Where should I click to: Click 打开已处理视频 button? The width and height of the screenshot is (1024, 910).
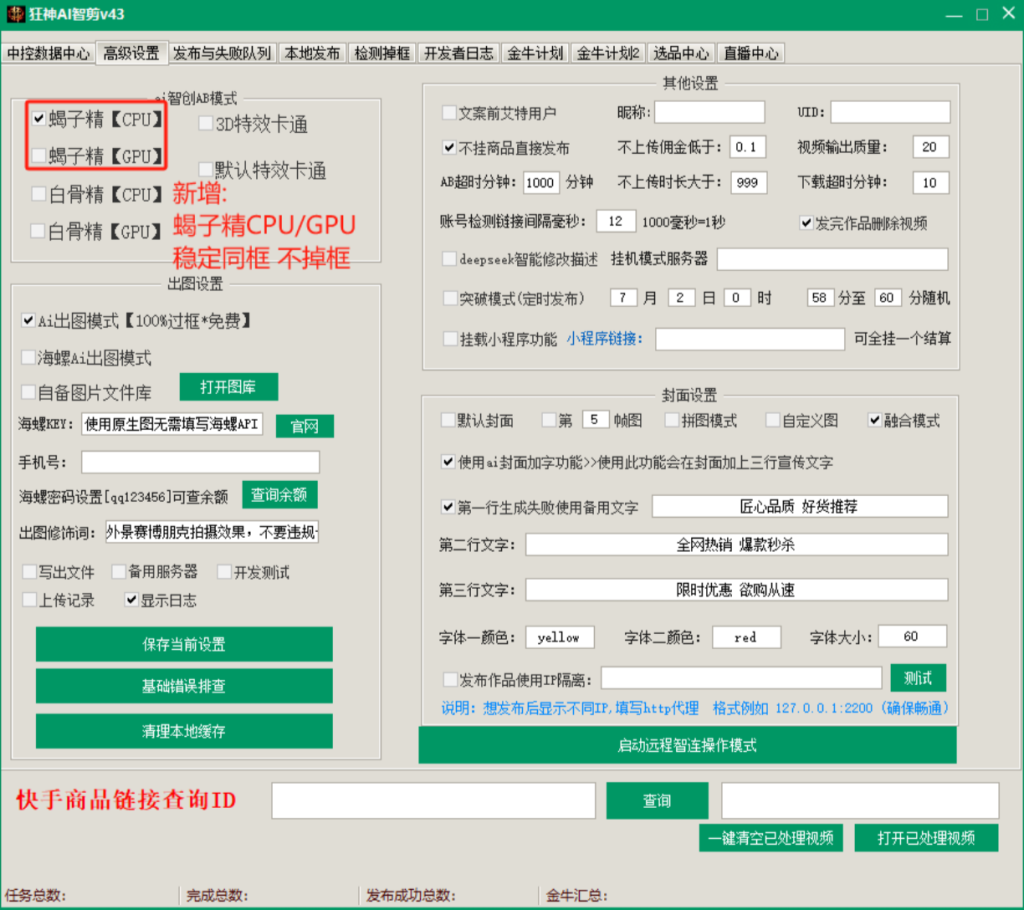[926, 838]
